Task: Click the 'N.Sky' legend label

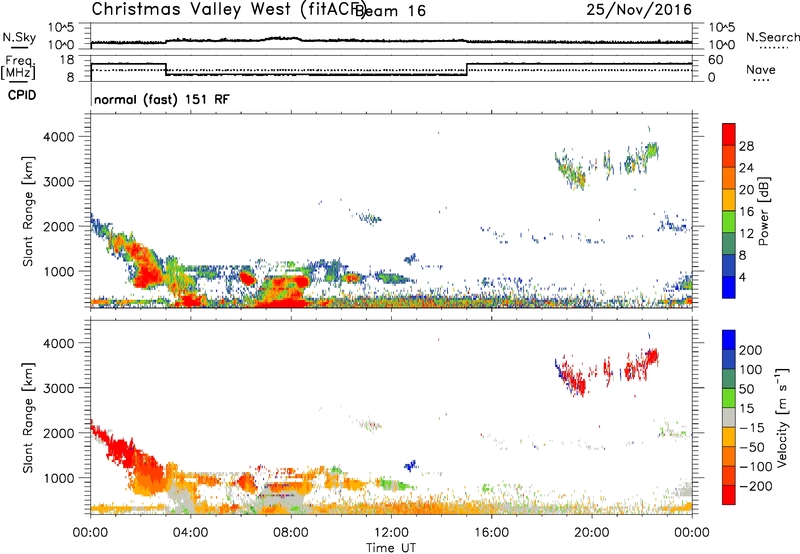Action: coord(19,37)
